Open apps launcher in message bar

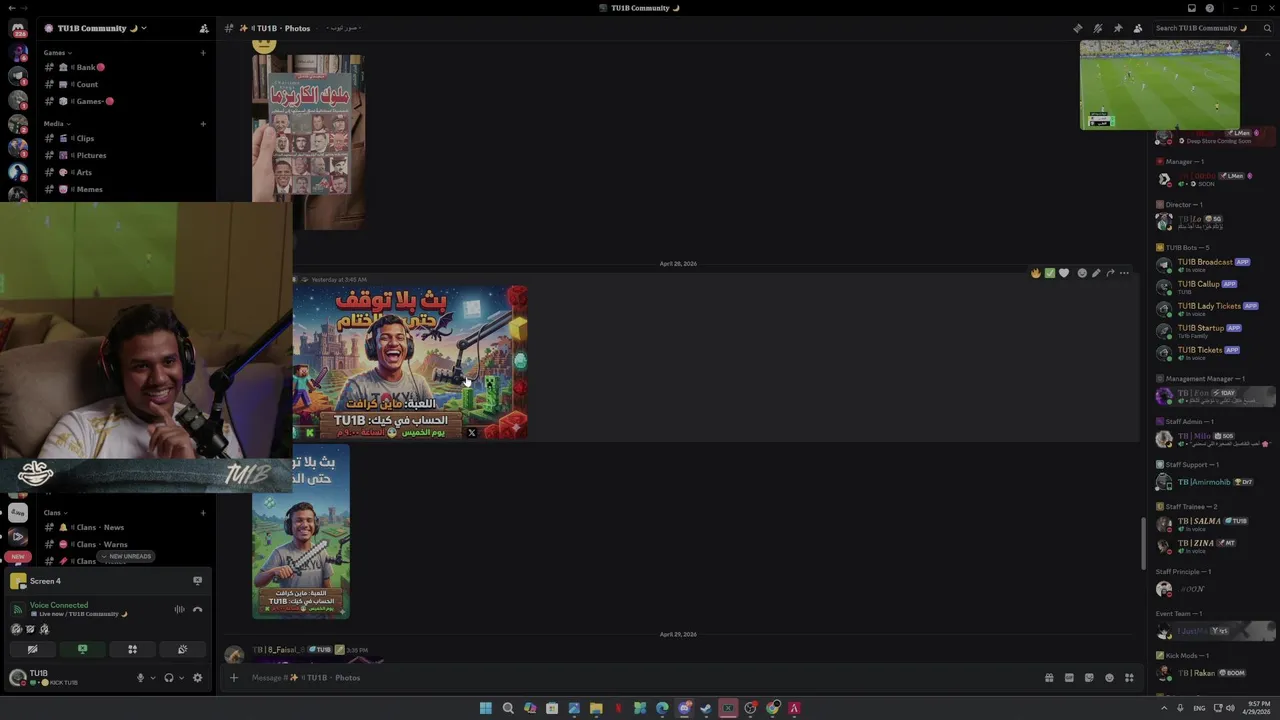pos(1129,678)
